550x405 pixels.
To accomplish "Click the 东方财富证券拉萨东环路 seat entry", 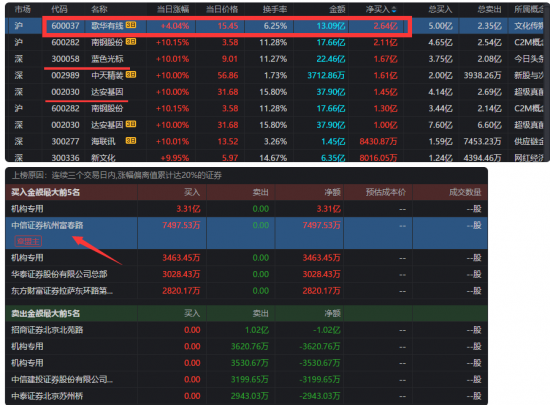I will pyautogui.click(x=62, y=291).
